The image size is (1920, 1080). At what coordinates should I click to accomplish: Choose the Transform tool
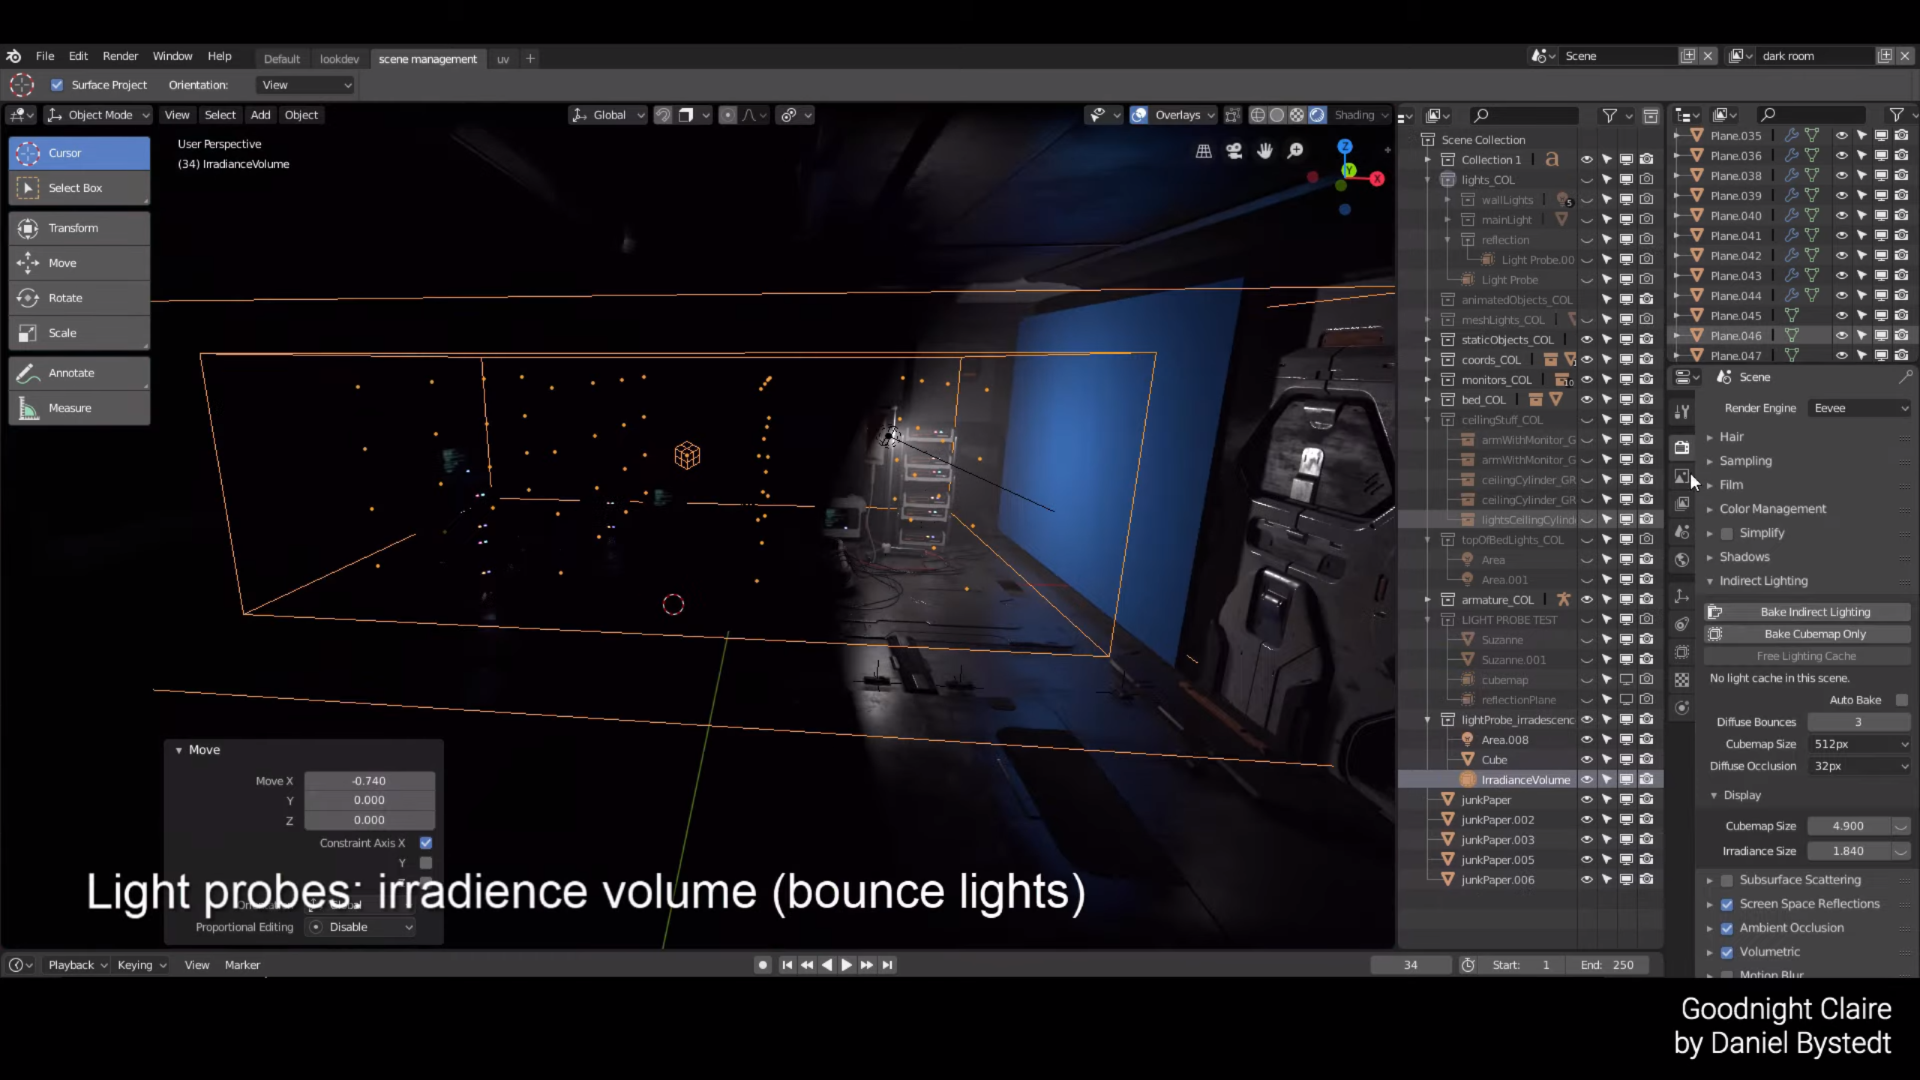point(80,228)
